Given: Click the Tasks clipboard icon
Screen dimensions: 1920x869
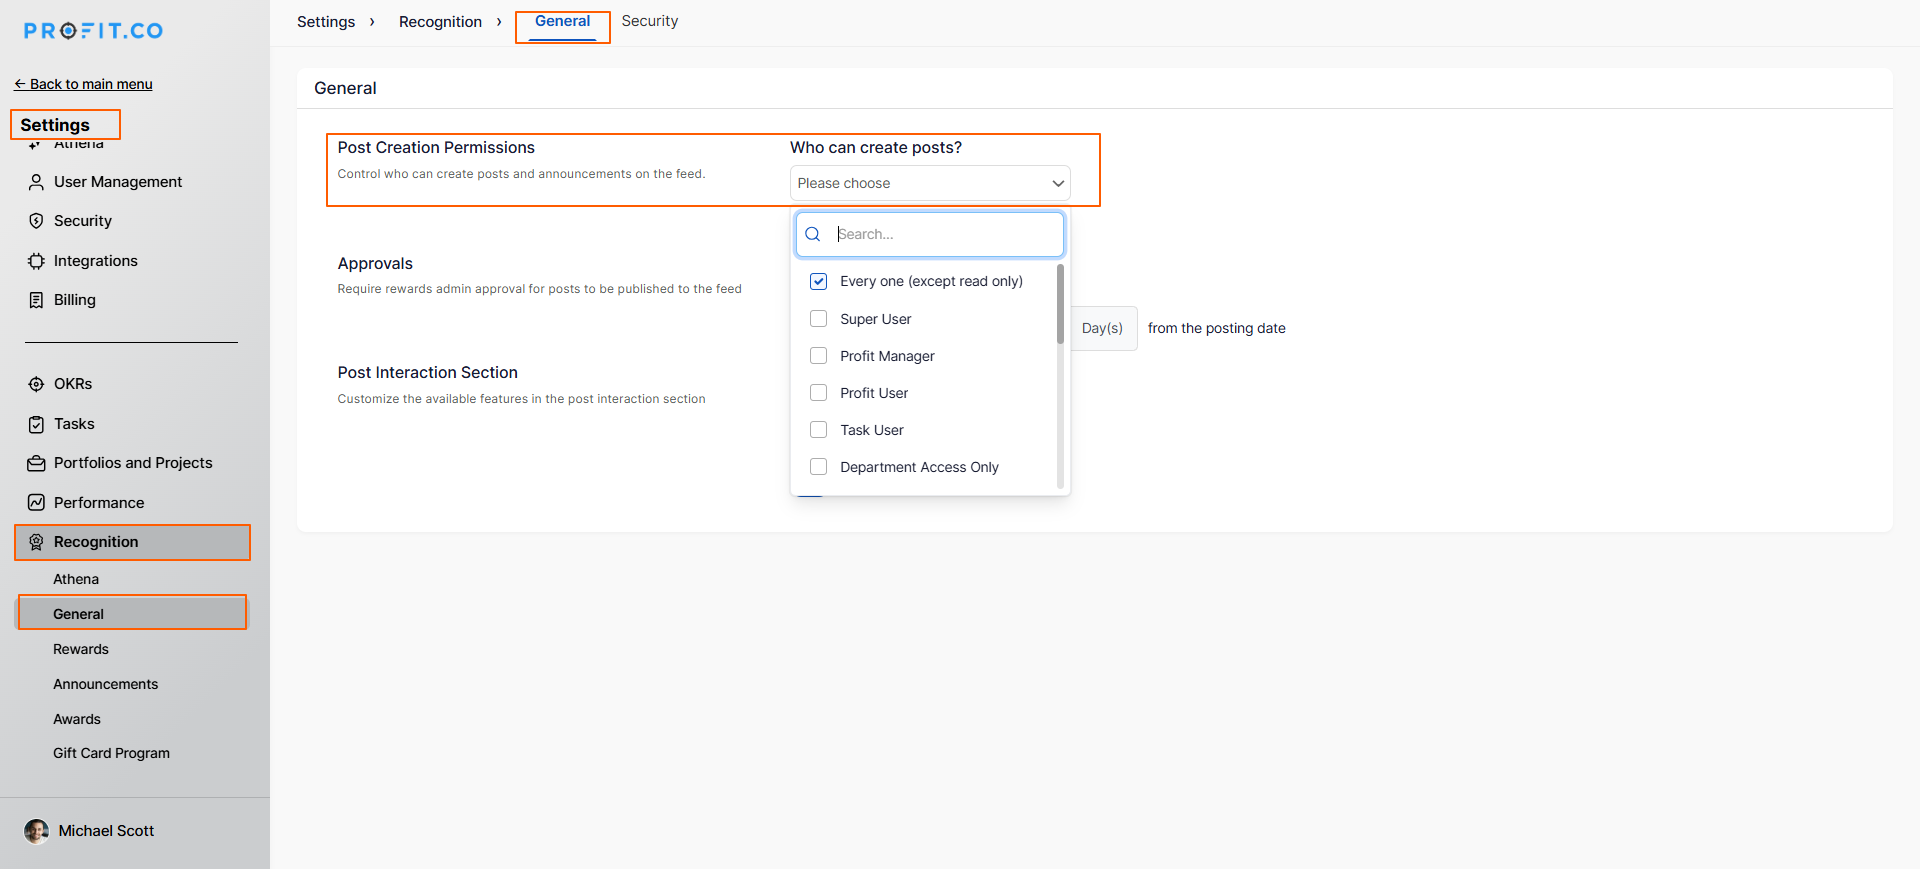Looking at the screenshot, I should click(36, 424).
